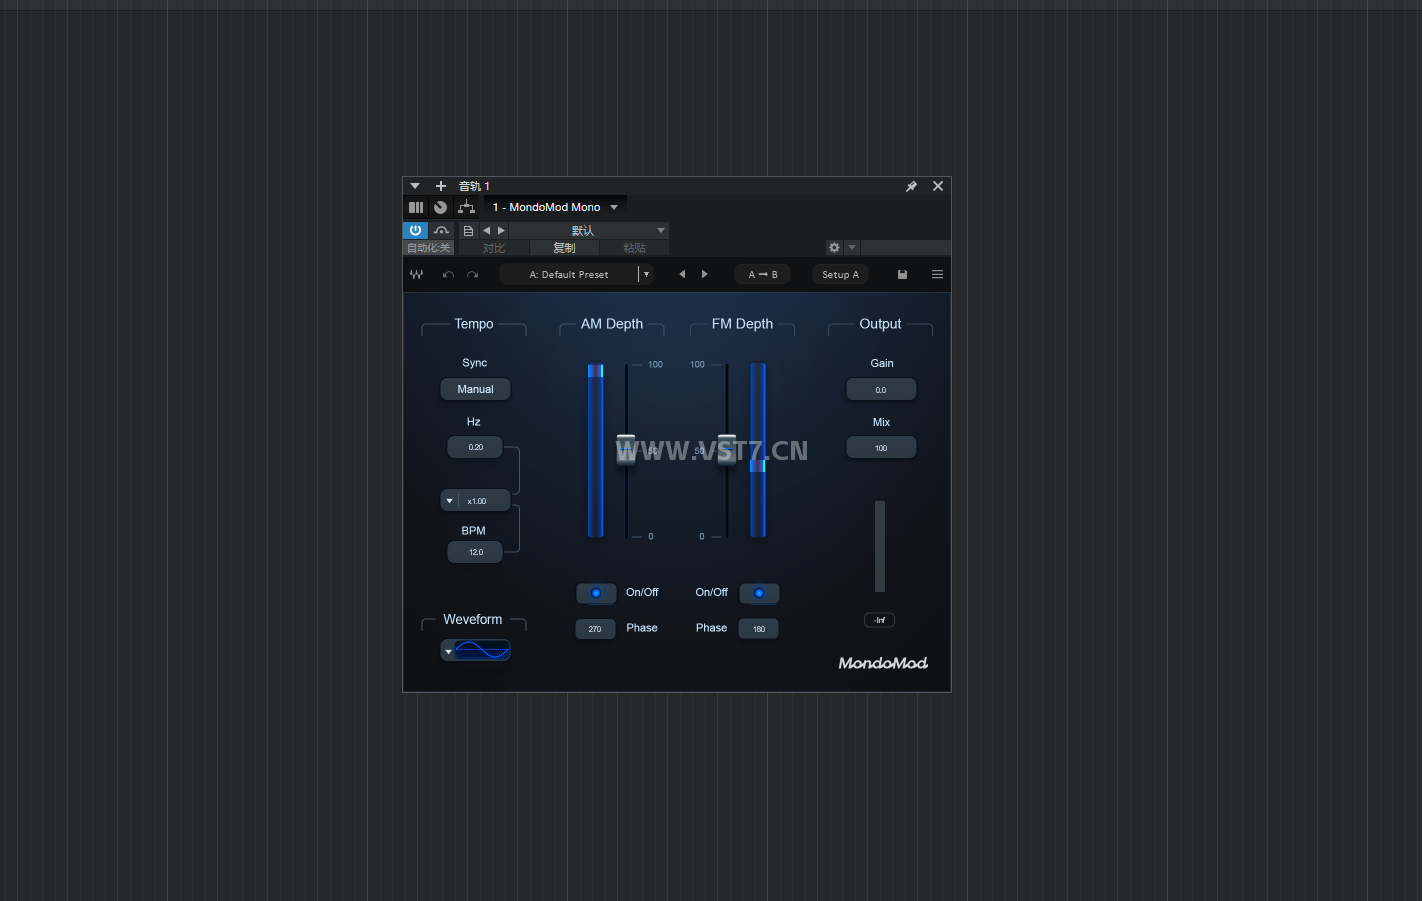
Task: Pin the plugin window
Action: pyautogui.click(x=911, y=186)
